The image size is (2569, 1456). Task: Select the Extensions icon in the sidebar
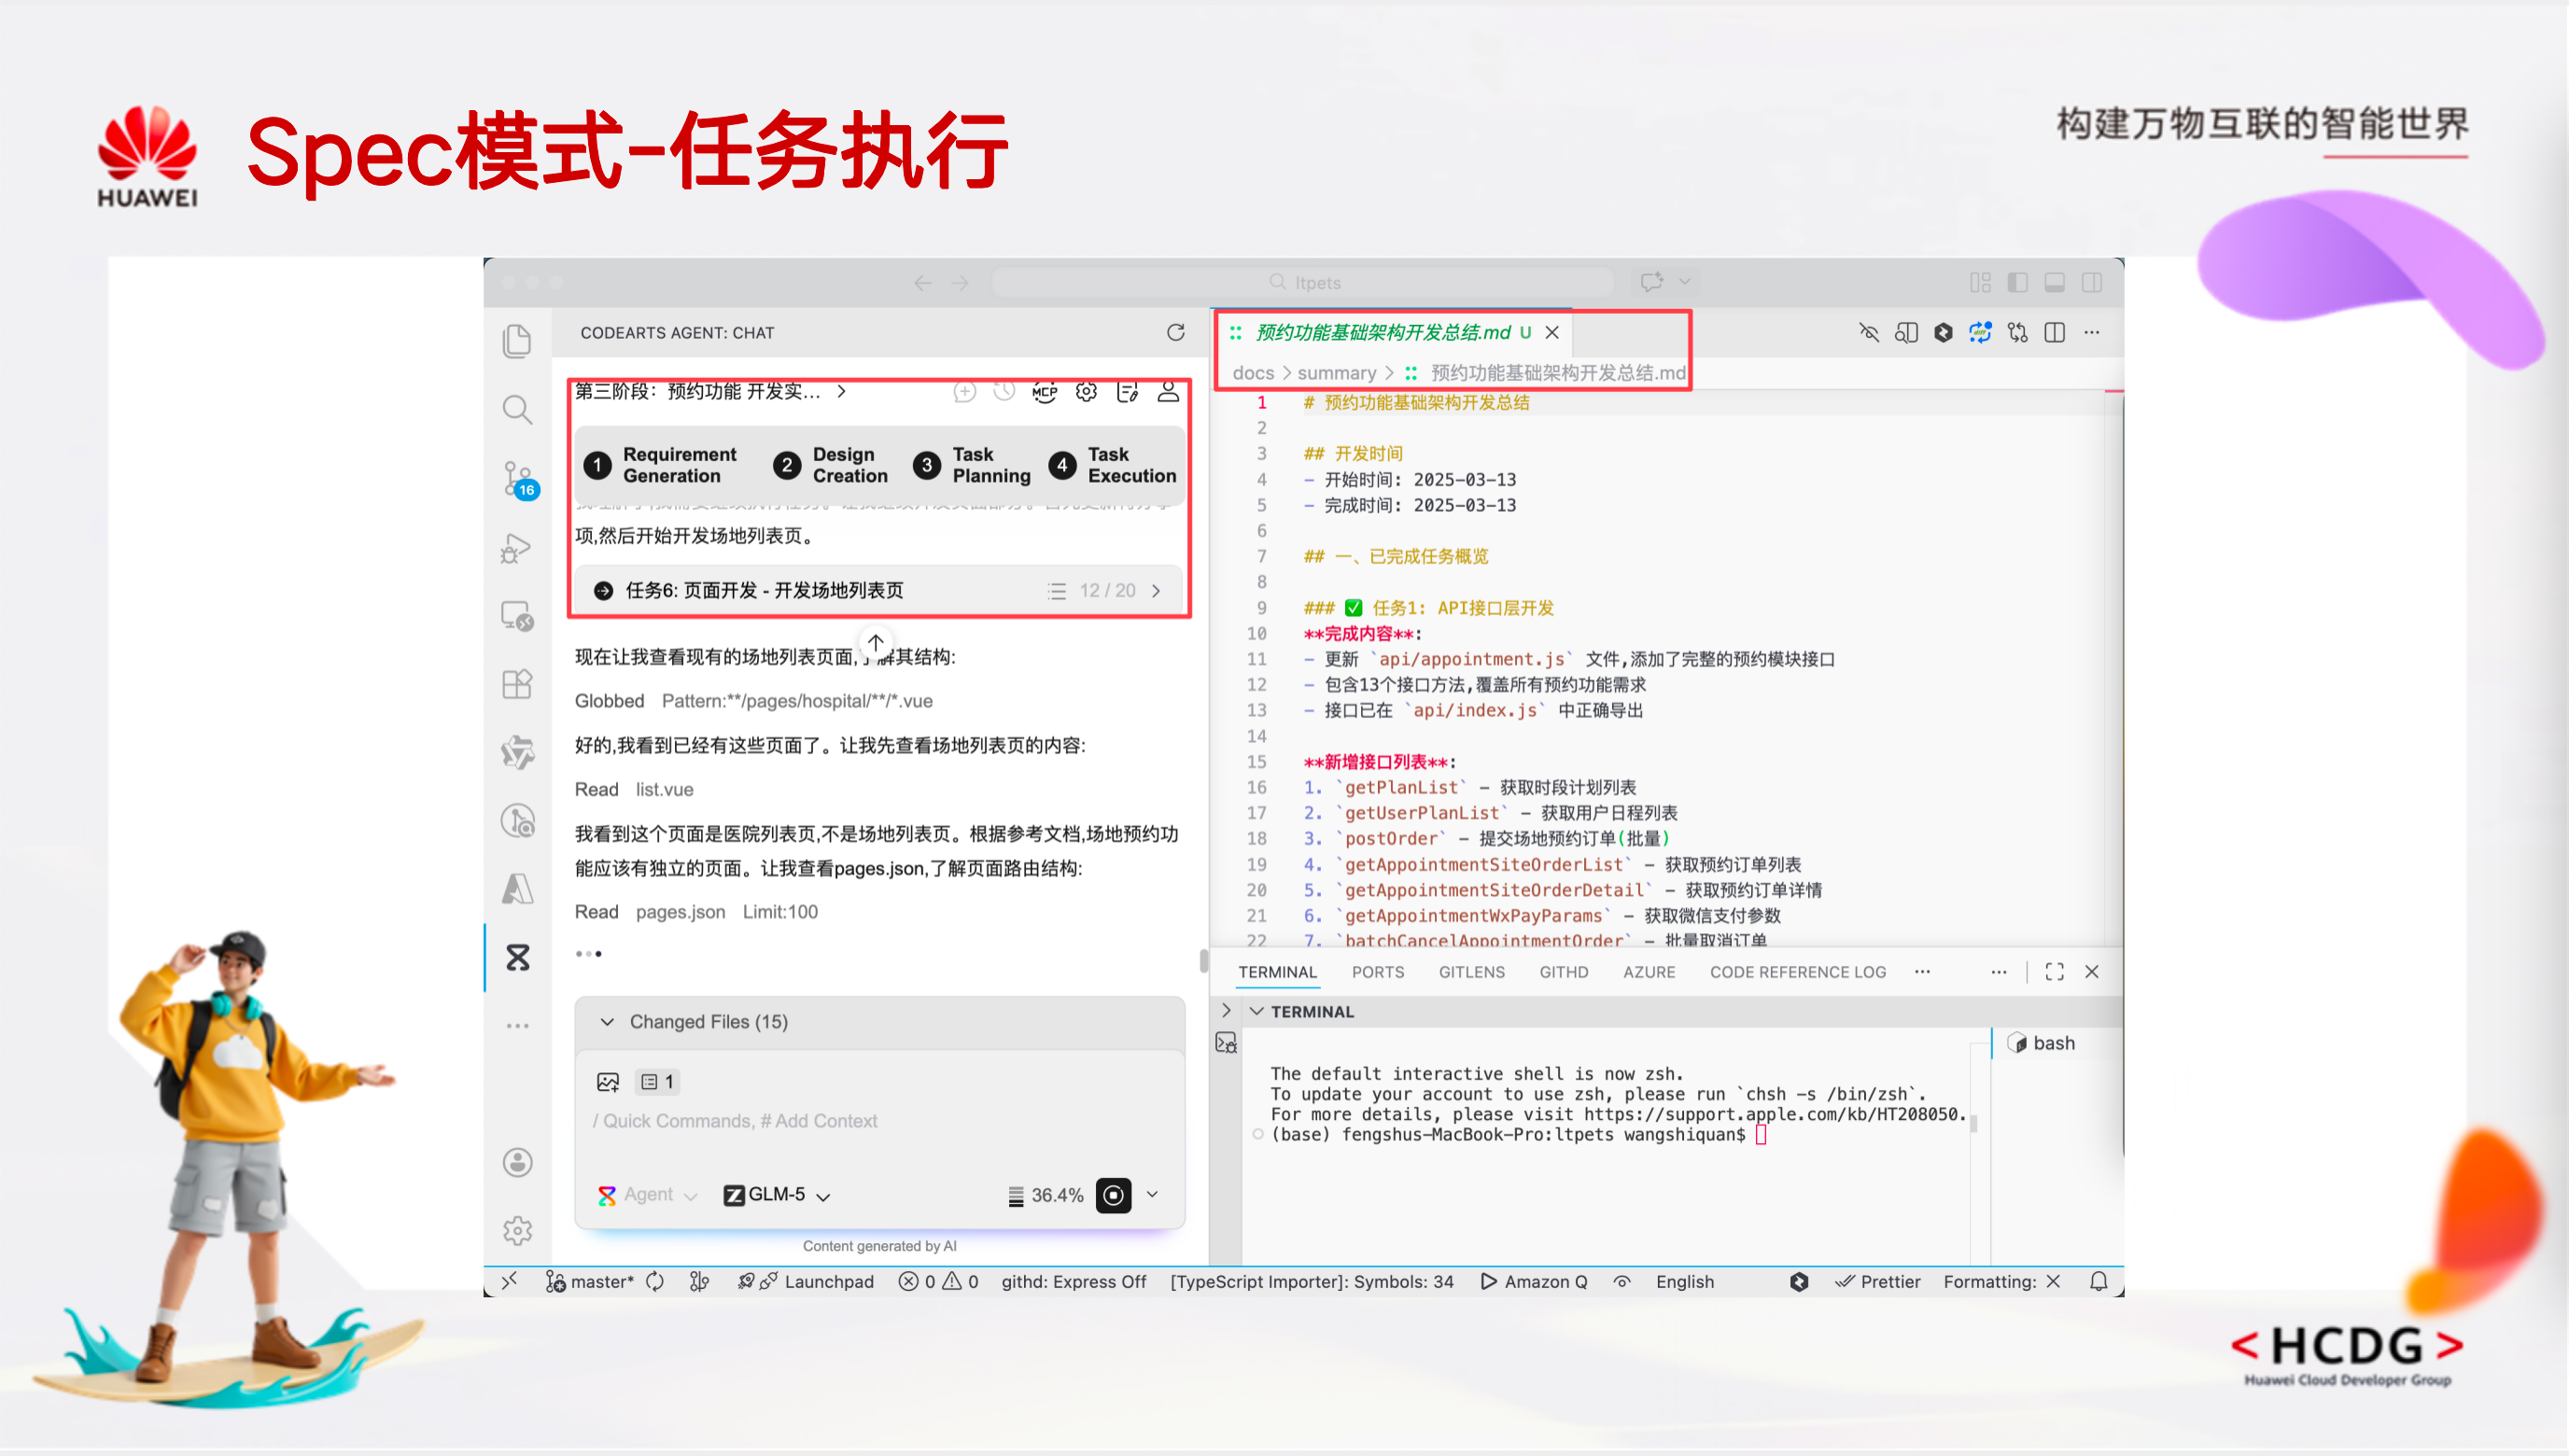(x=517, y=684)
